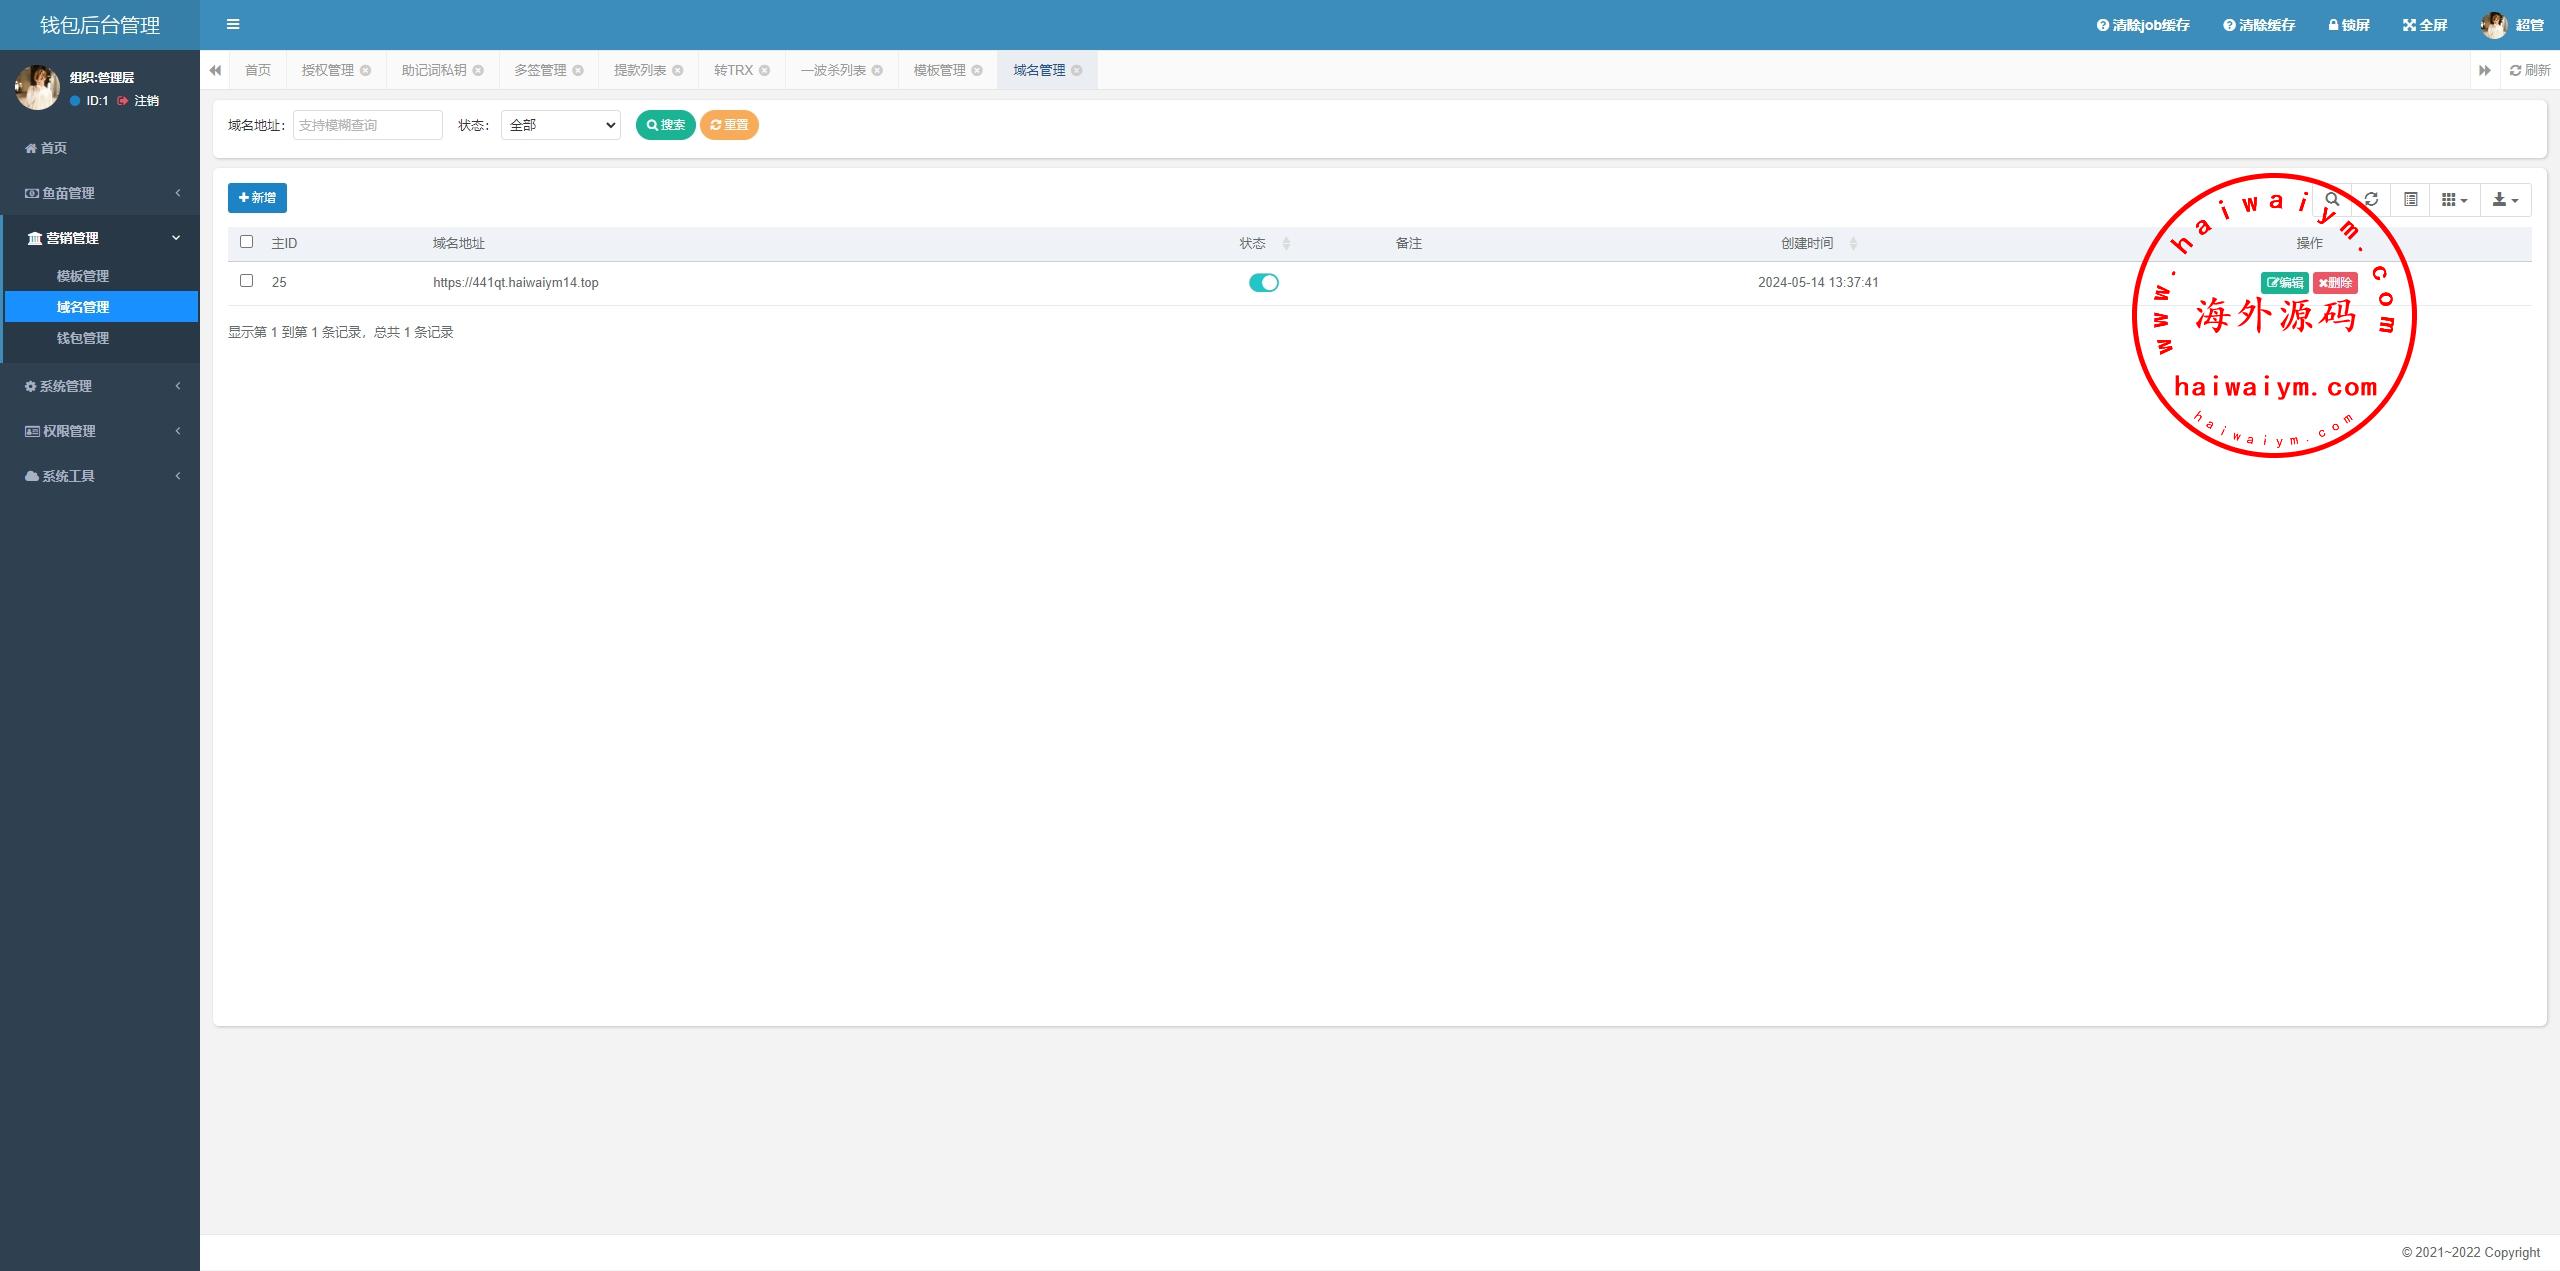
Task: Toggle status switch for domain 25
Action: coord(1263,283)
